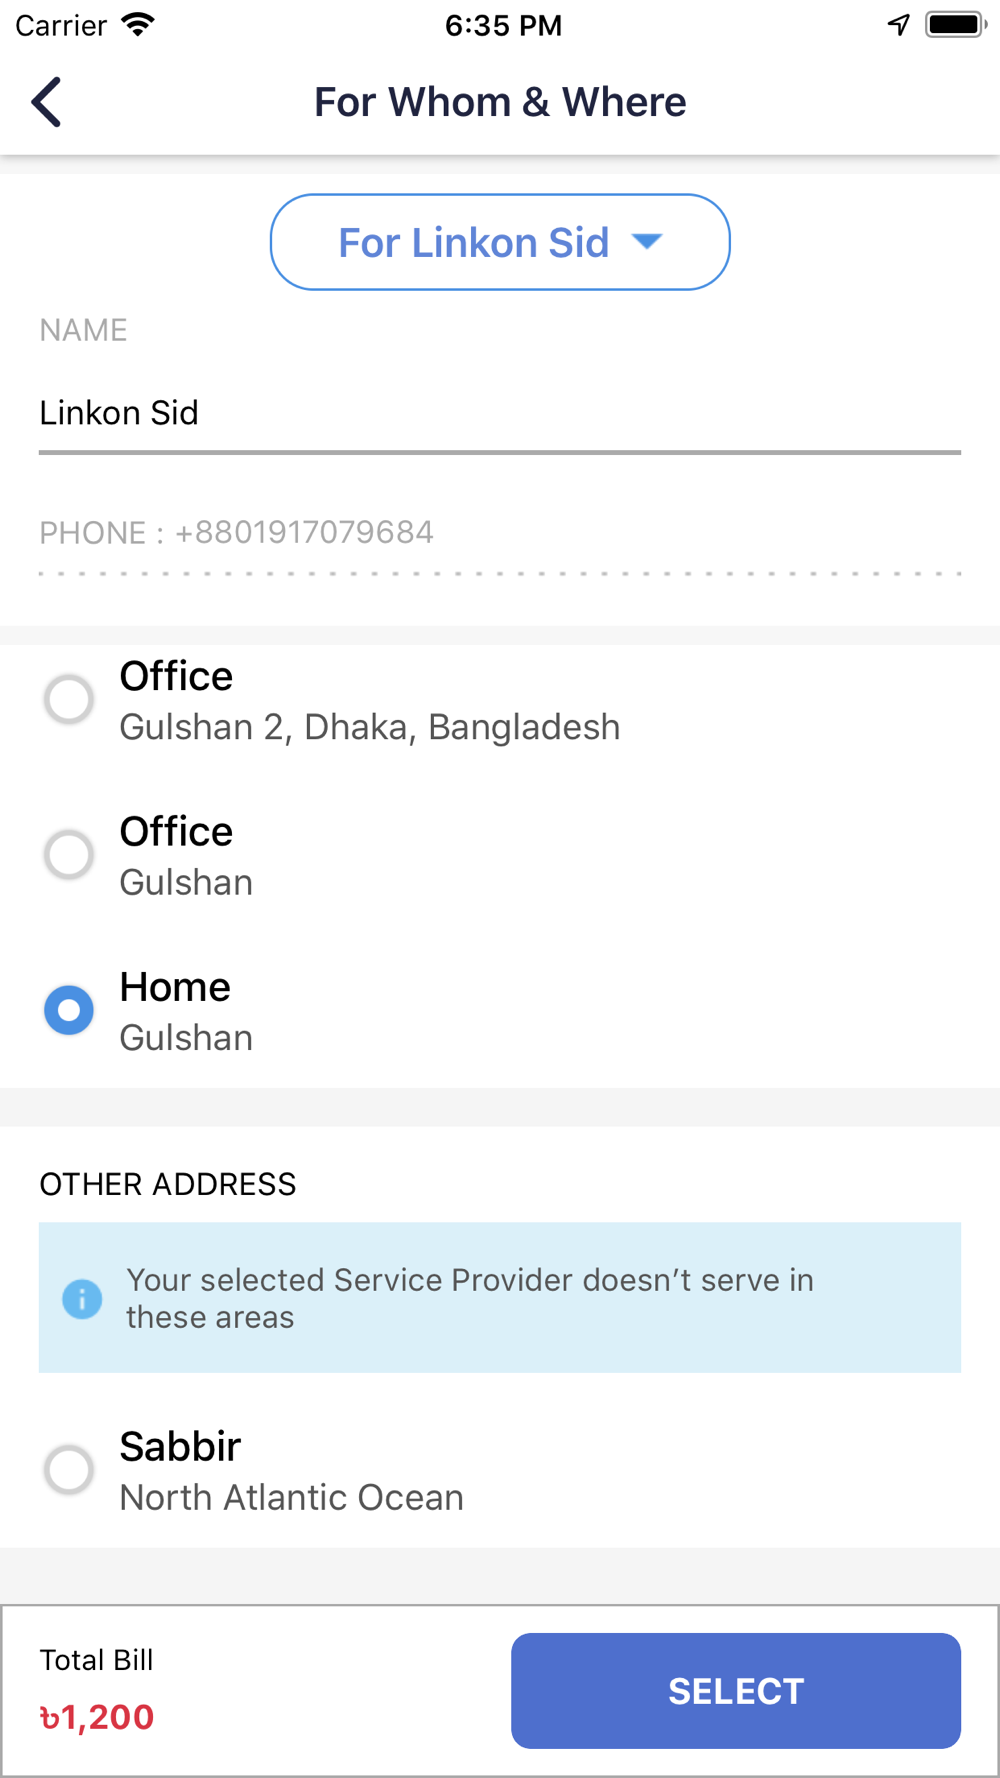
Task: Tap the Gulshan 2, Dhaka, Bangladesh address text
Action: (370, 728)
